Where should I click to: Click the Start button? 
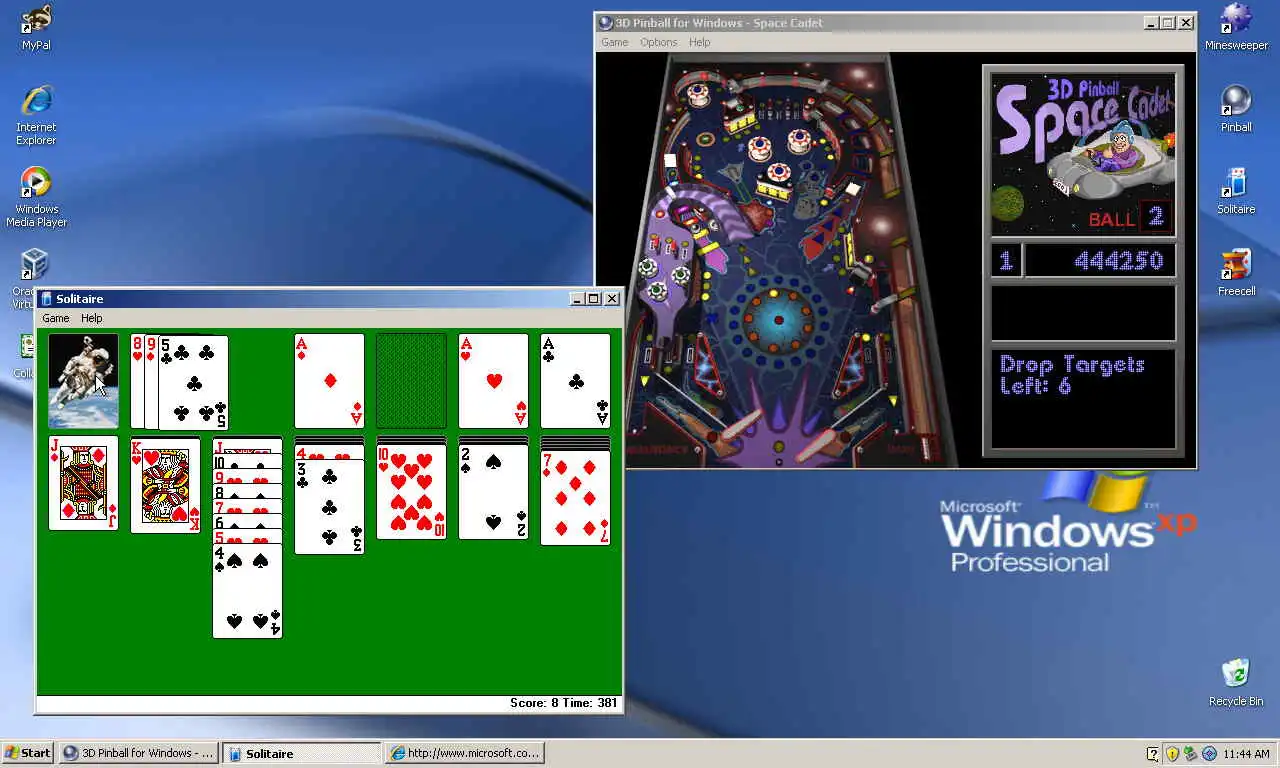28,753
